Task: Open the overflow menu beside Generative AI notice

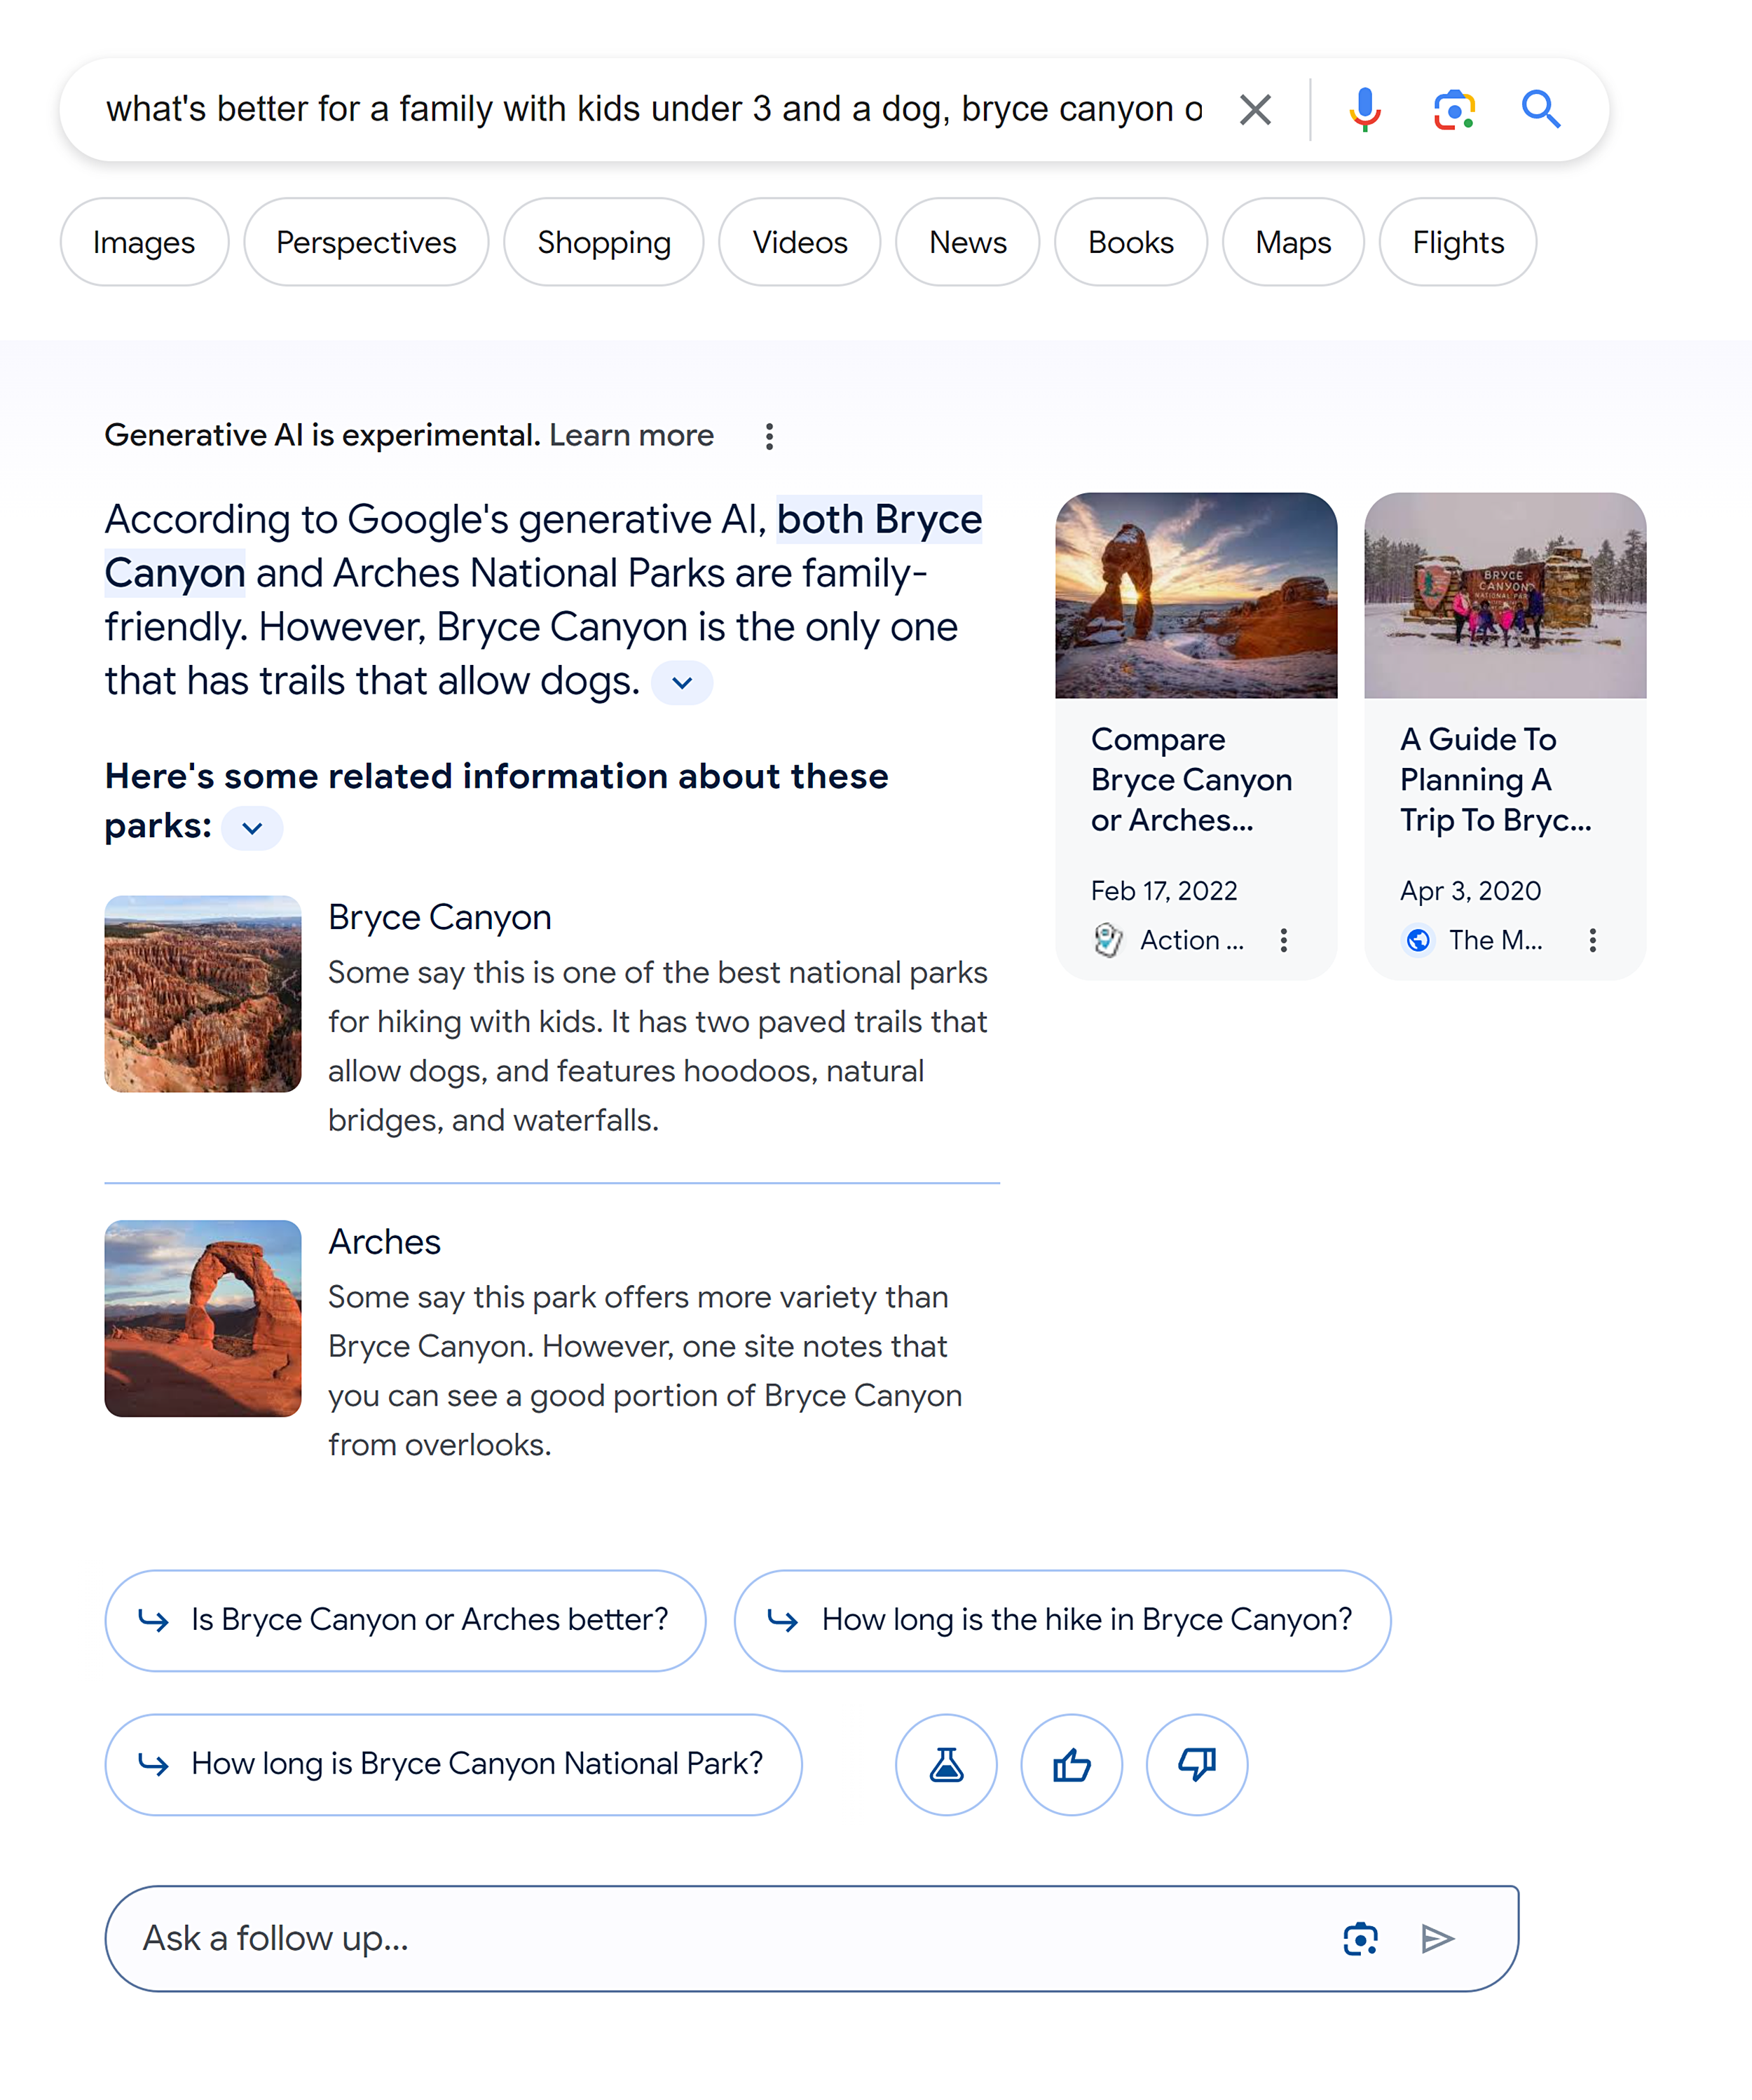Action: click(769, 436)
